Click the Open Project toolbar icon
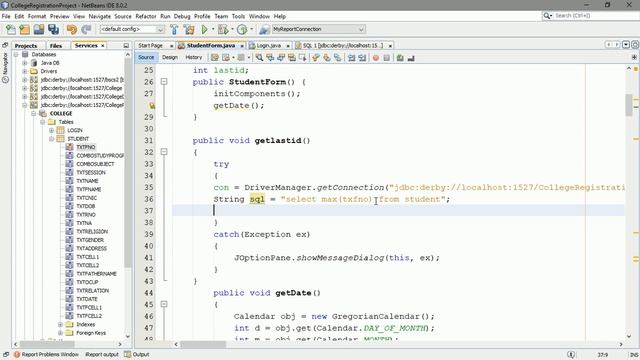Image resolution: width=640 pixels, height=360 pixels. 39,29
